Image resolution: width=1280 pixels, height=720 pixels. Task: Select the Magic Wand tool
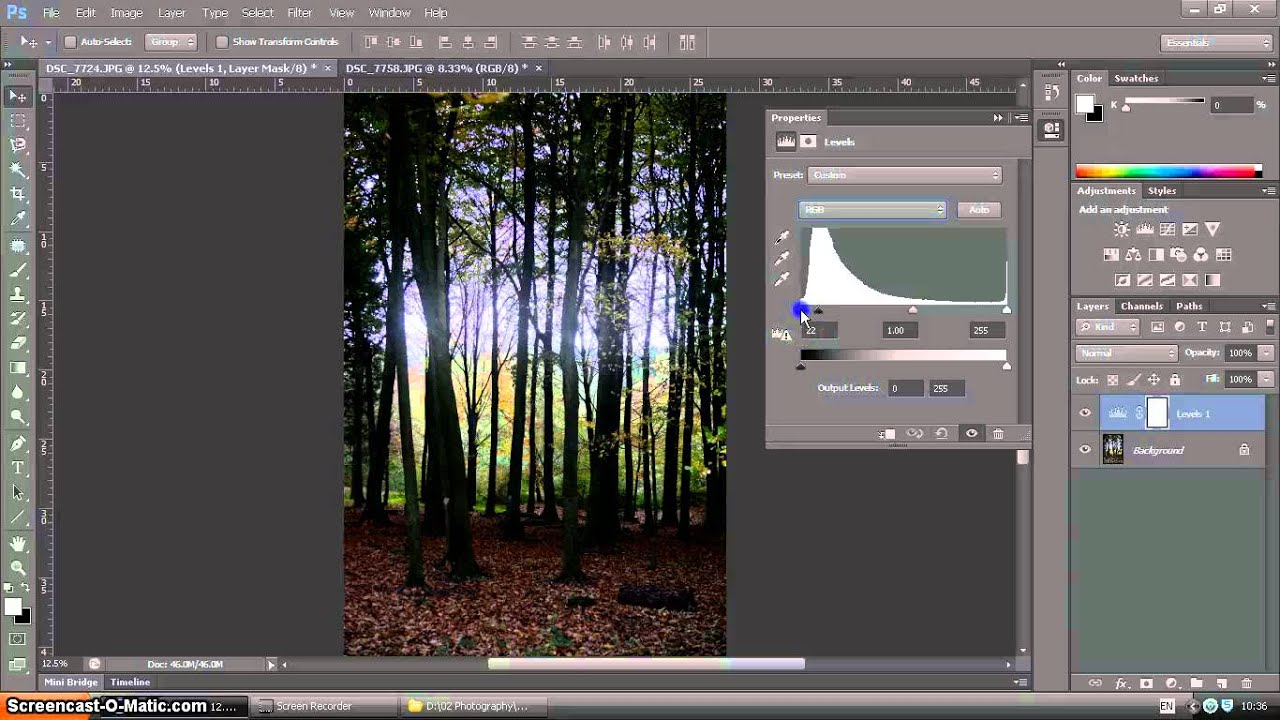click(x=18, y=170)
